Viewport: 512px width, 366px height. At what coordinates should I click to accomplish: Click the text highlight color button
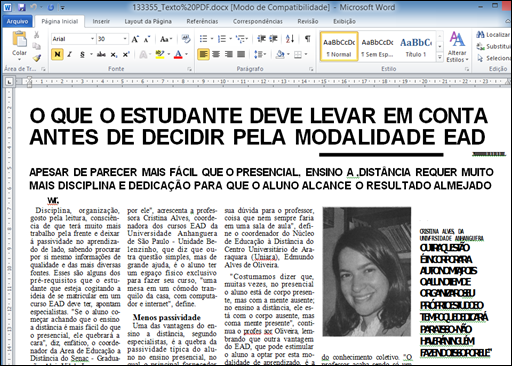point(160,54)
